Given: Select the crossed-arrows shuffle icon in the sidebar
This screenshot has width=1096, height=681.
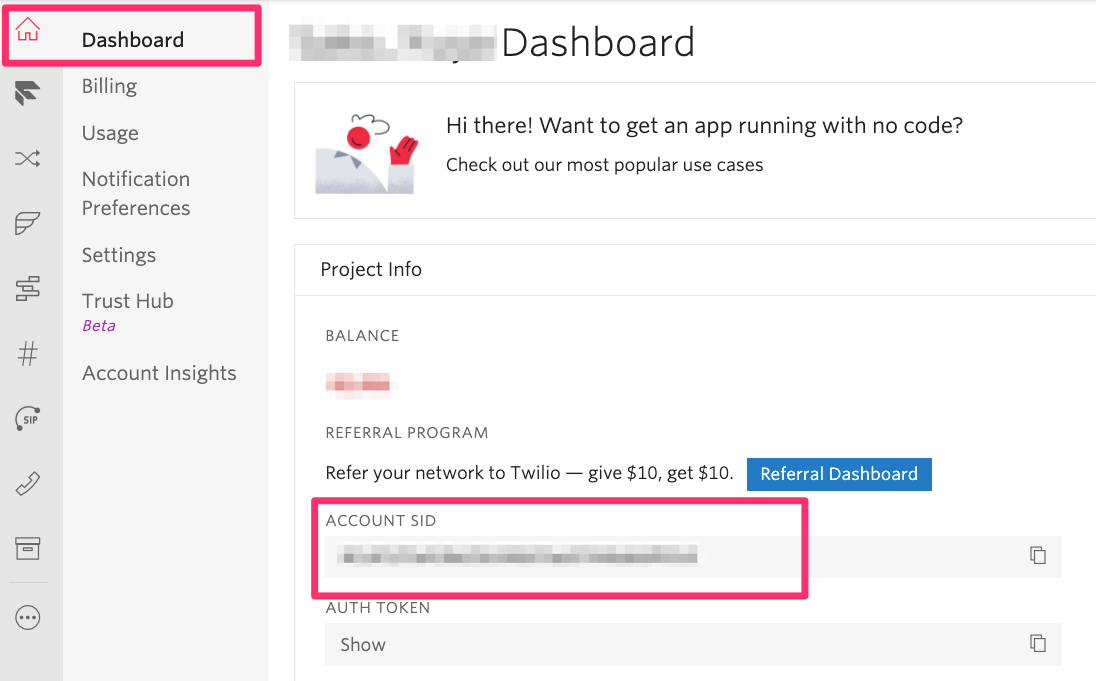Looking at the screenshot, I should point(28,158).
